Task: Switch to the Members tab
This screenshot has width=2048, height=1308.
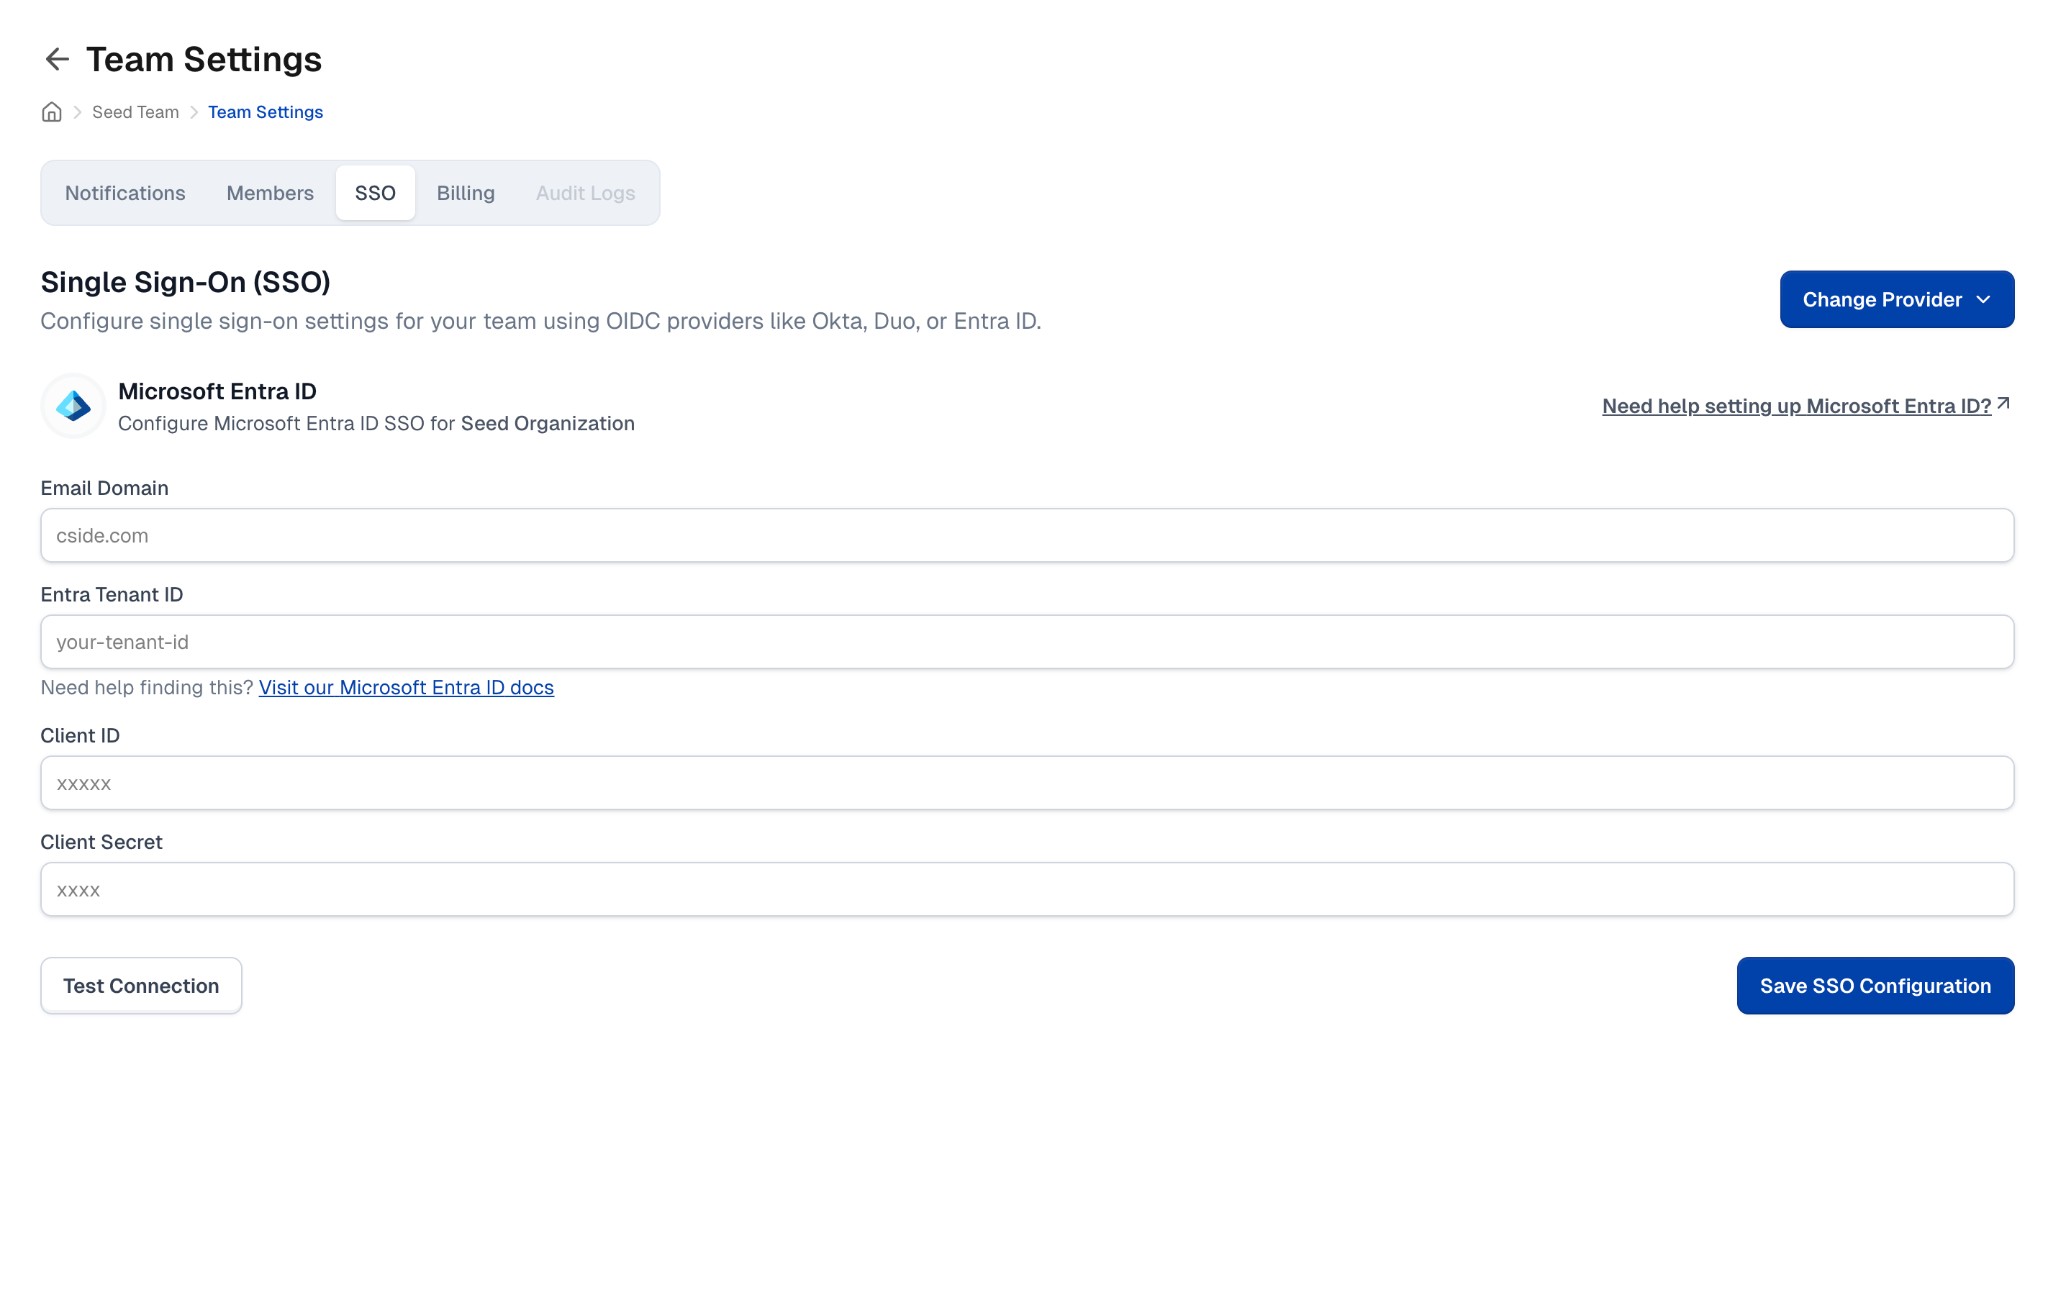Action: coord(269,192)
